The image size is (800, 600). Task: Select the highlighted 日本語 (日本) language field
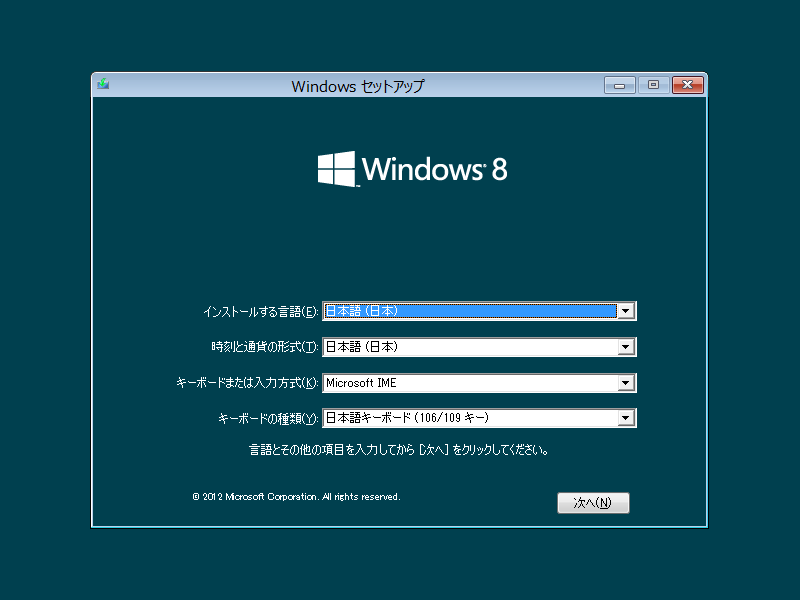coord(469,311)
